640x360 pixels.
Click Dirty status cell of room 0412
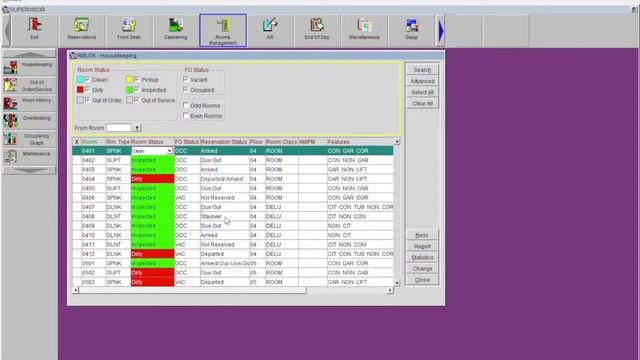[152, 254]
